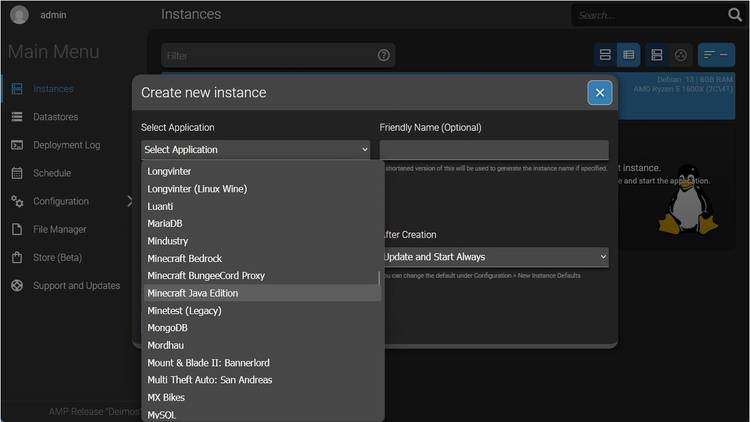Viewport: 750px width, 422px height.
Task: Choose Longvinter from the application list
Action: (x=262, y=171)
